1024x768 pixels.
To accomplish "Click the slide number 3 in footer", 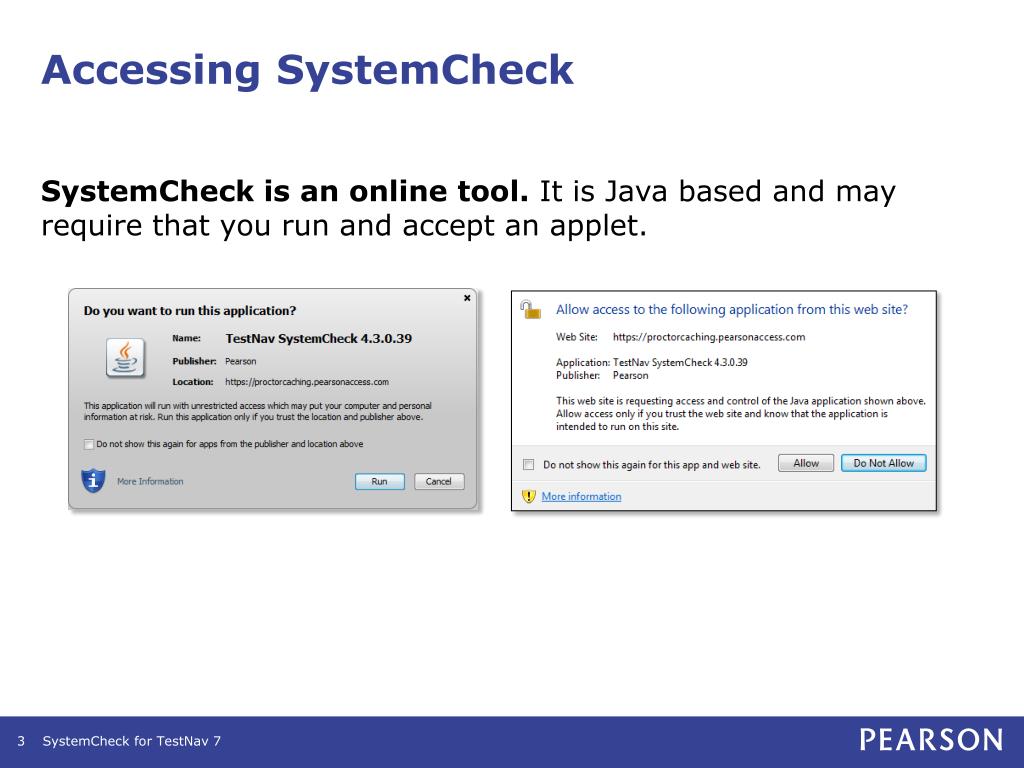I will point(21,741).
